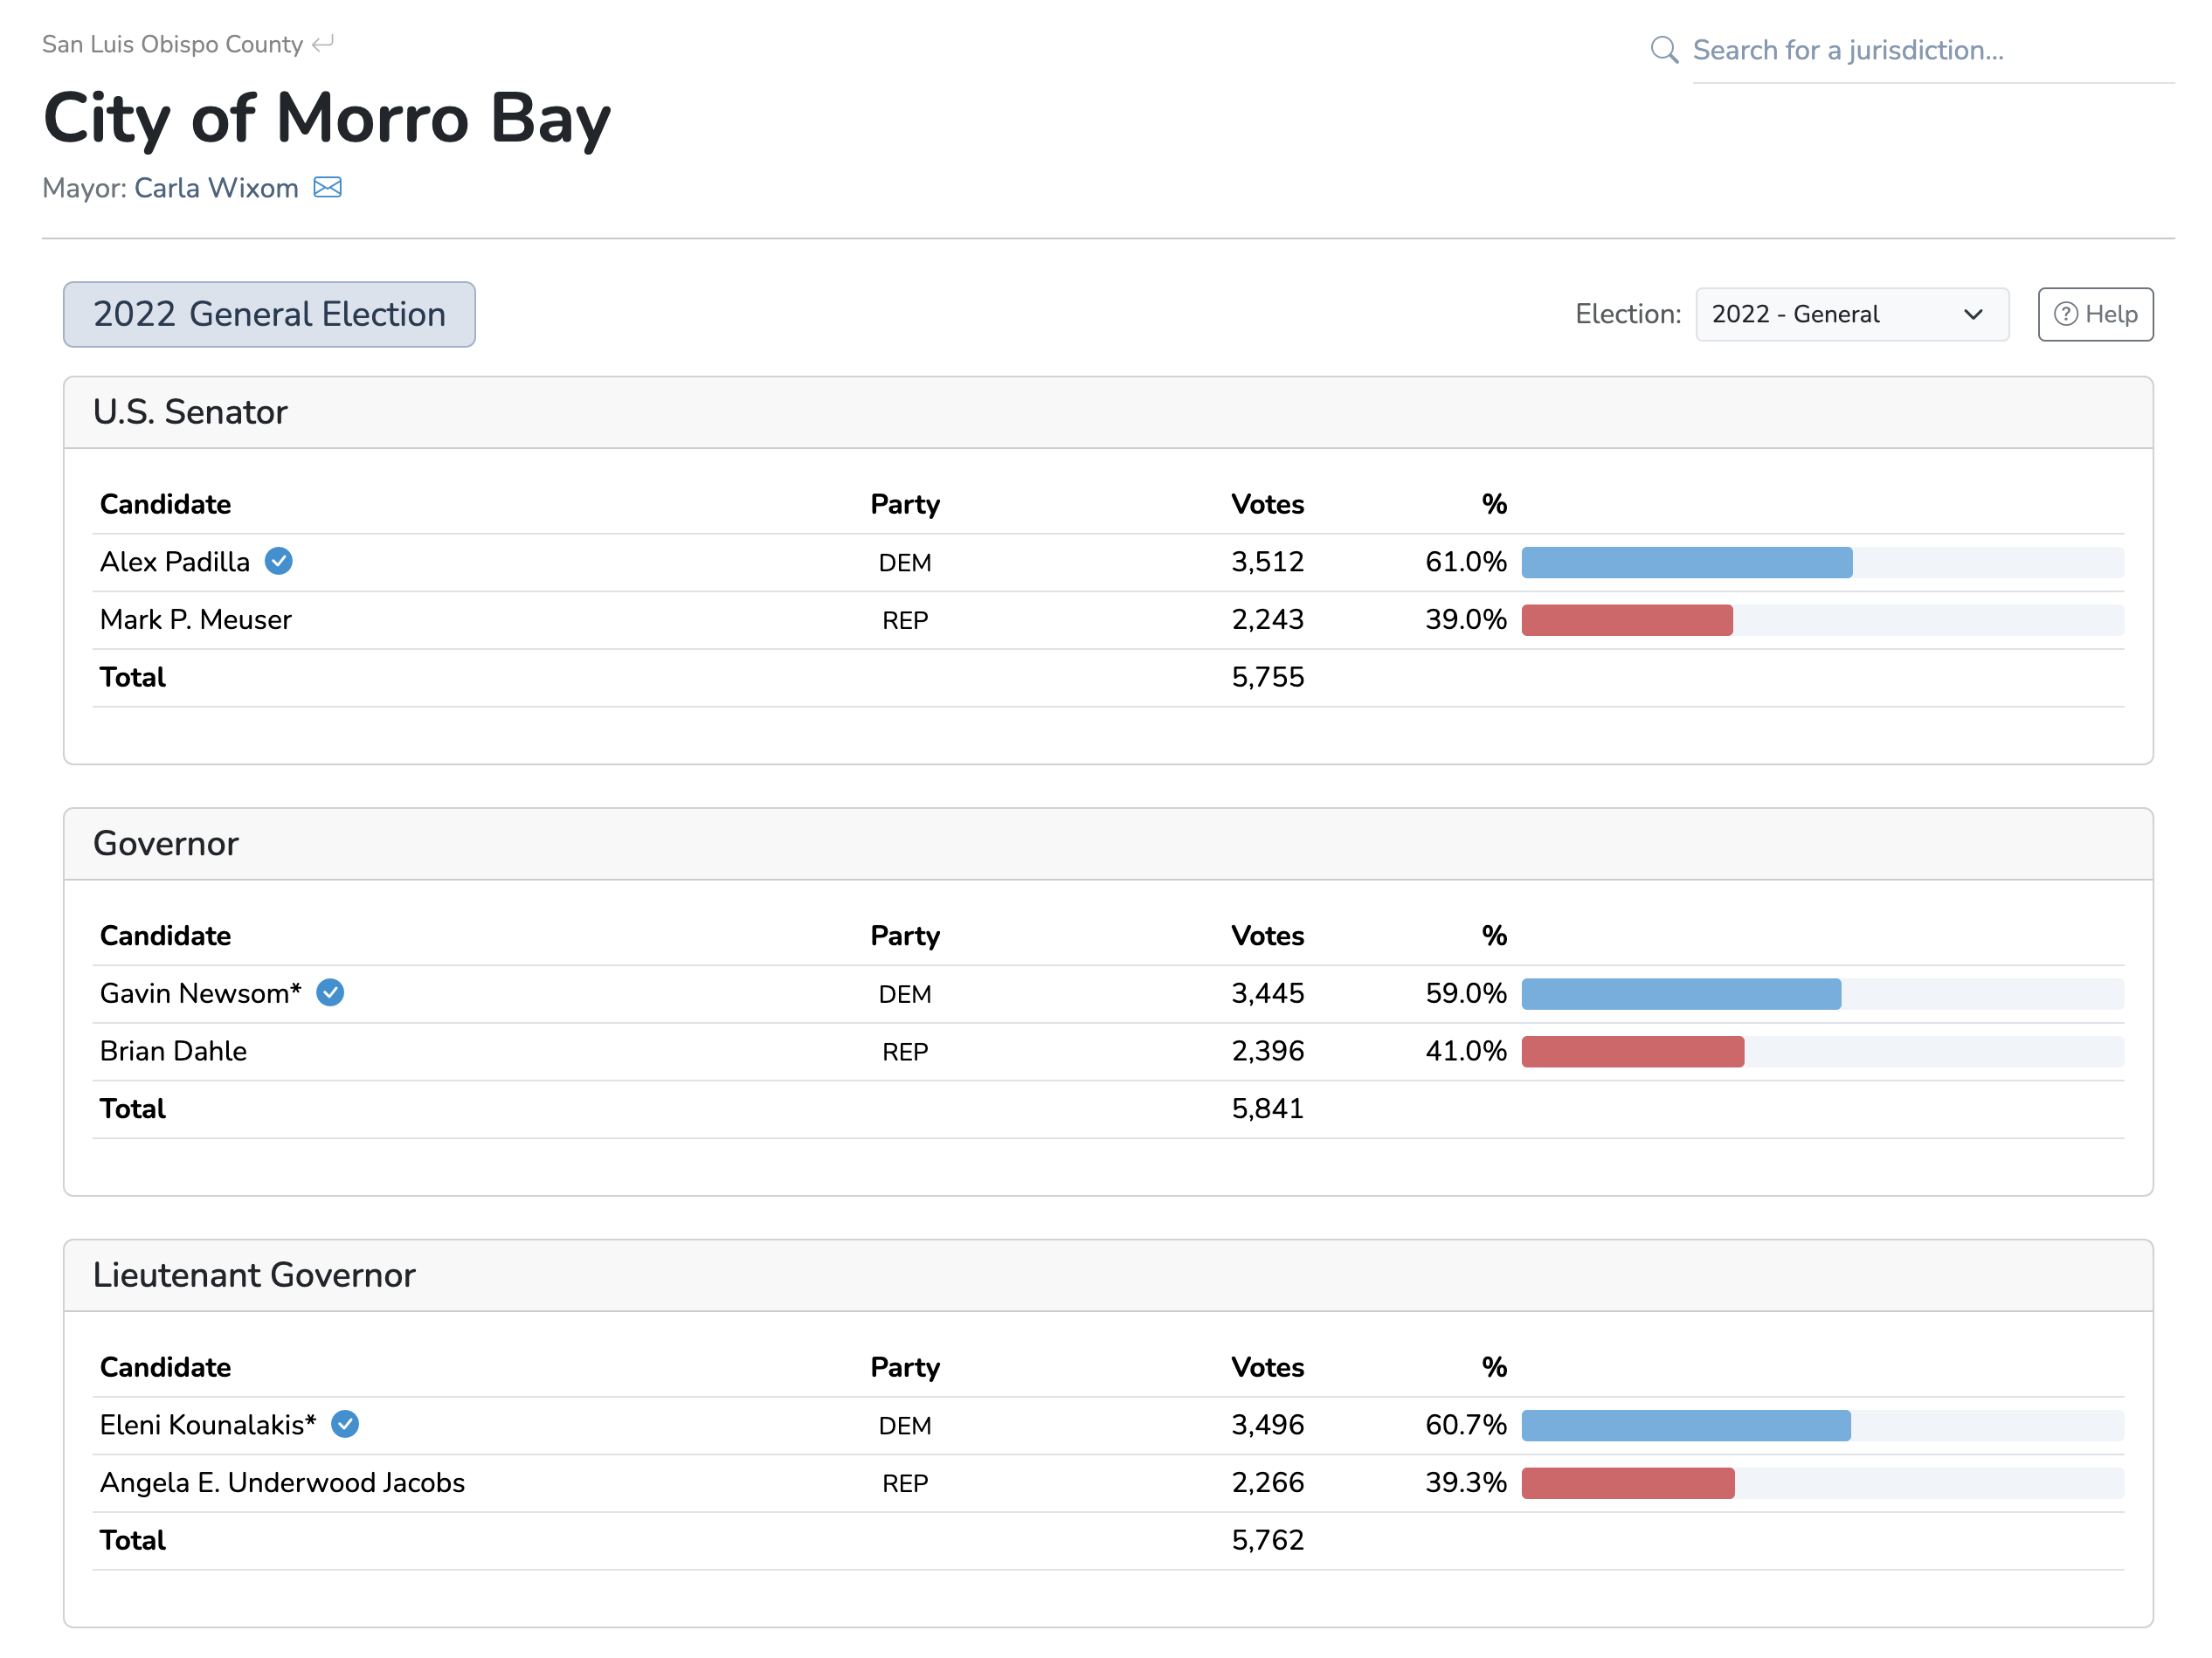Click the Lieutenant Governor section header
Viewport: 2212px width, 1658px height.
pos(1108,1275)
